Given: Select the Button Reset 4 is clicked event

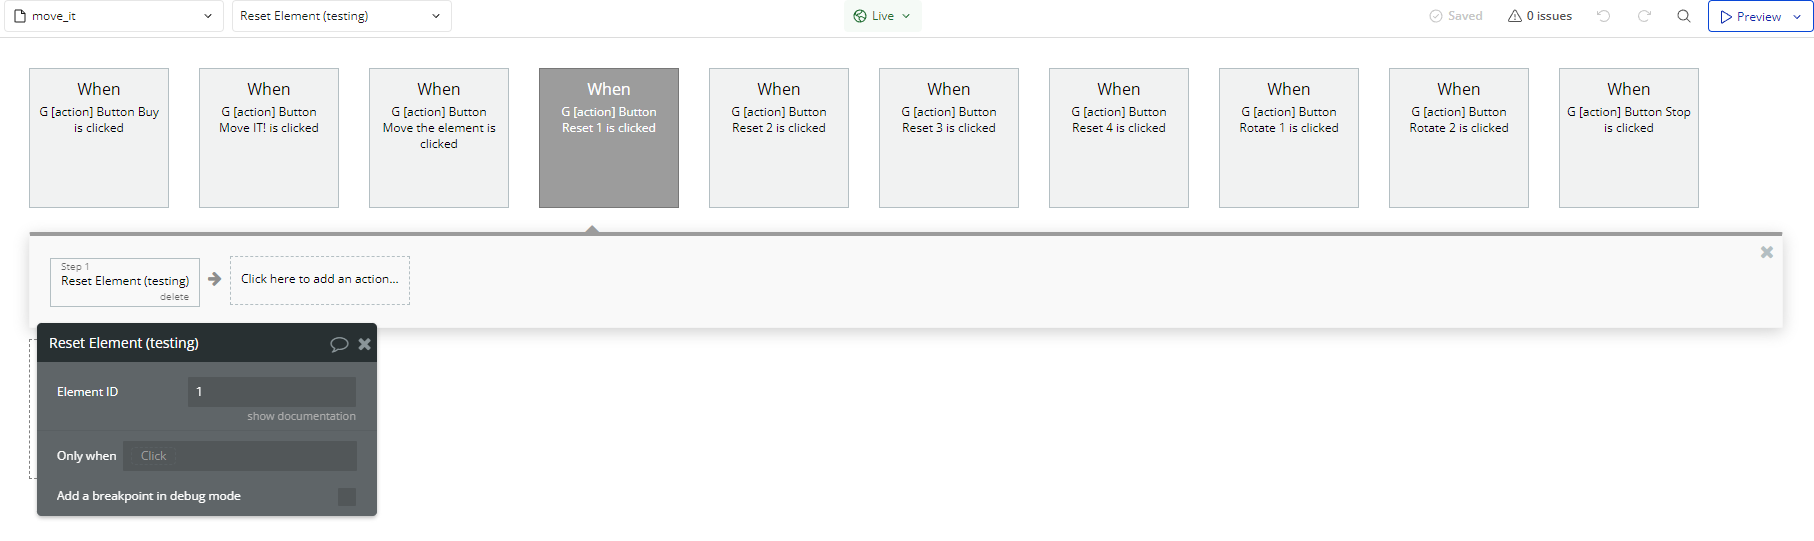Looking at the screenshot, I should [1119, 138].
